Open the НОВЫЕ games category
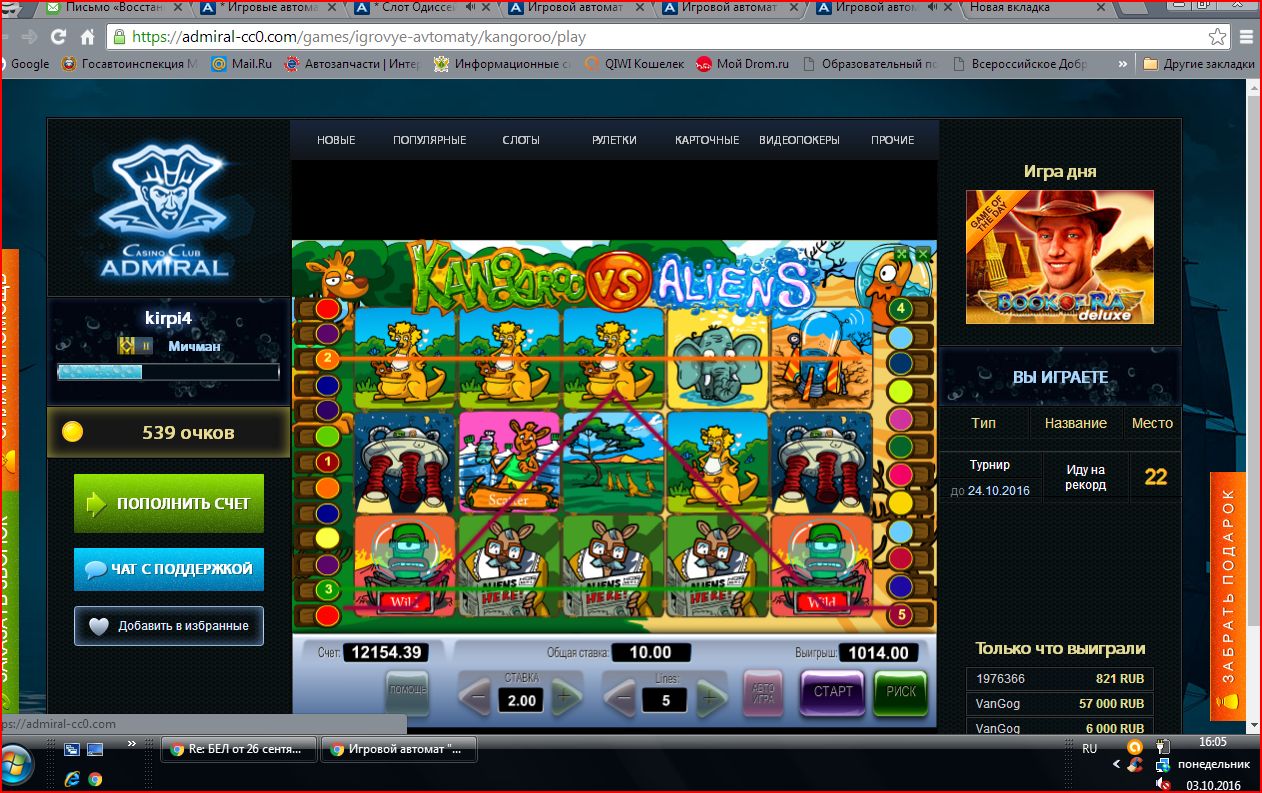The height and width of the screenshot is (793, 1262). (x=336, y=140)
